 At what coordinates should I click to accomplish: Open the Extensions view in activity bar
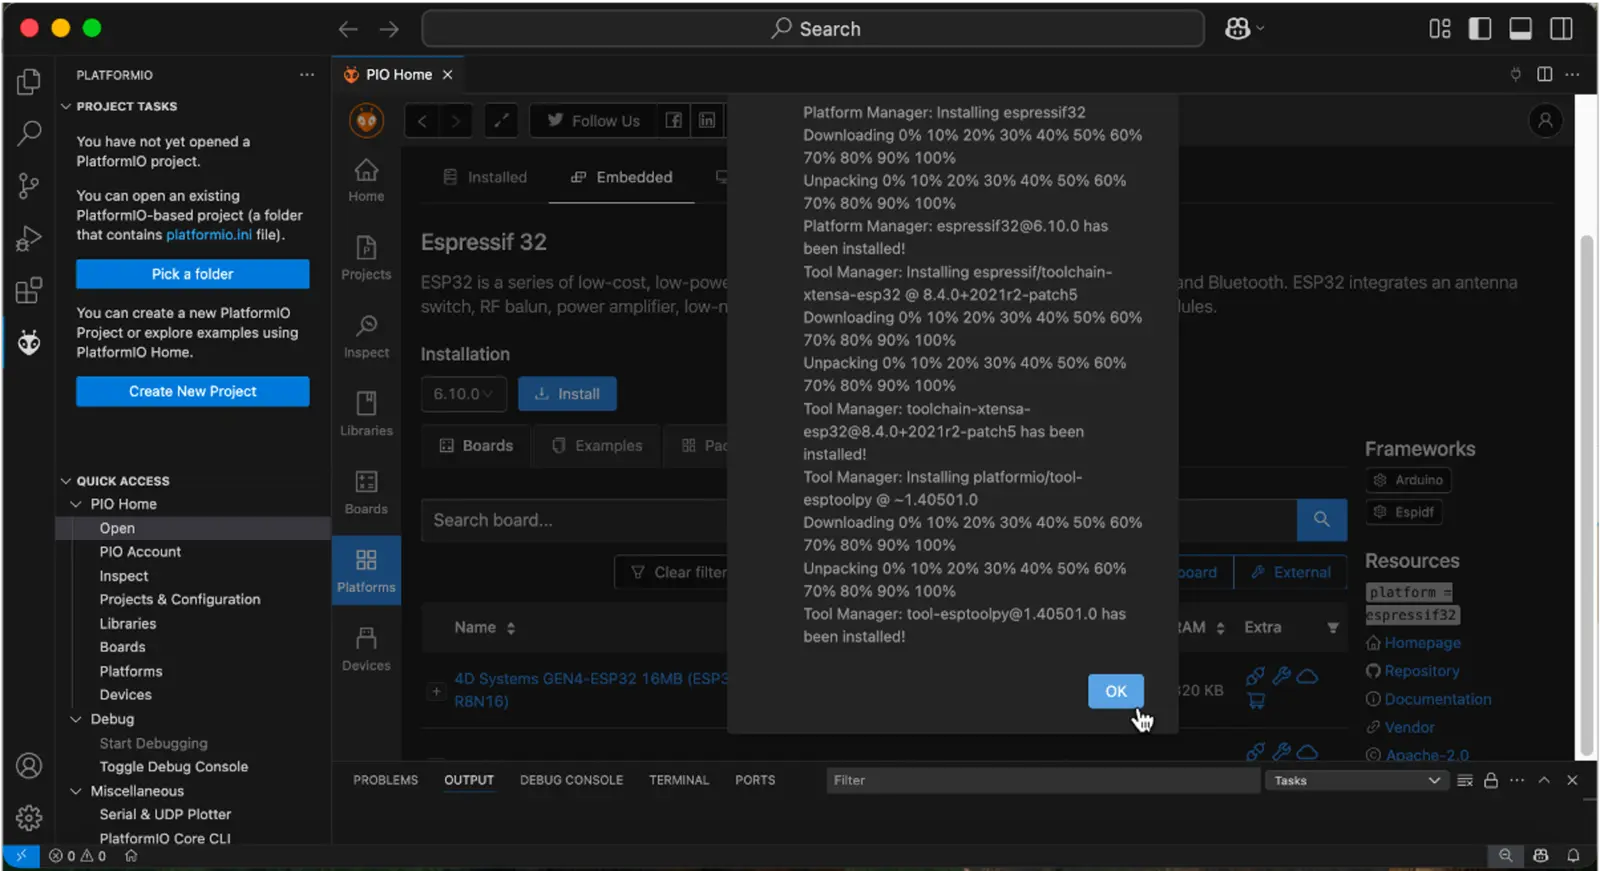pyautogui.click(x=29, y=290)
